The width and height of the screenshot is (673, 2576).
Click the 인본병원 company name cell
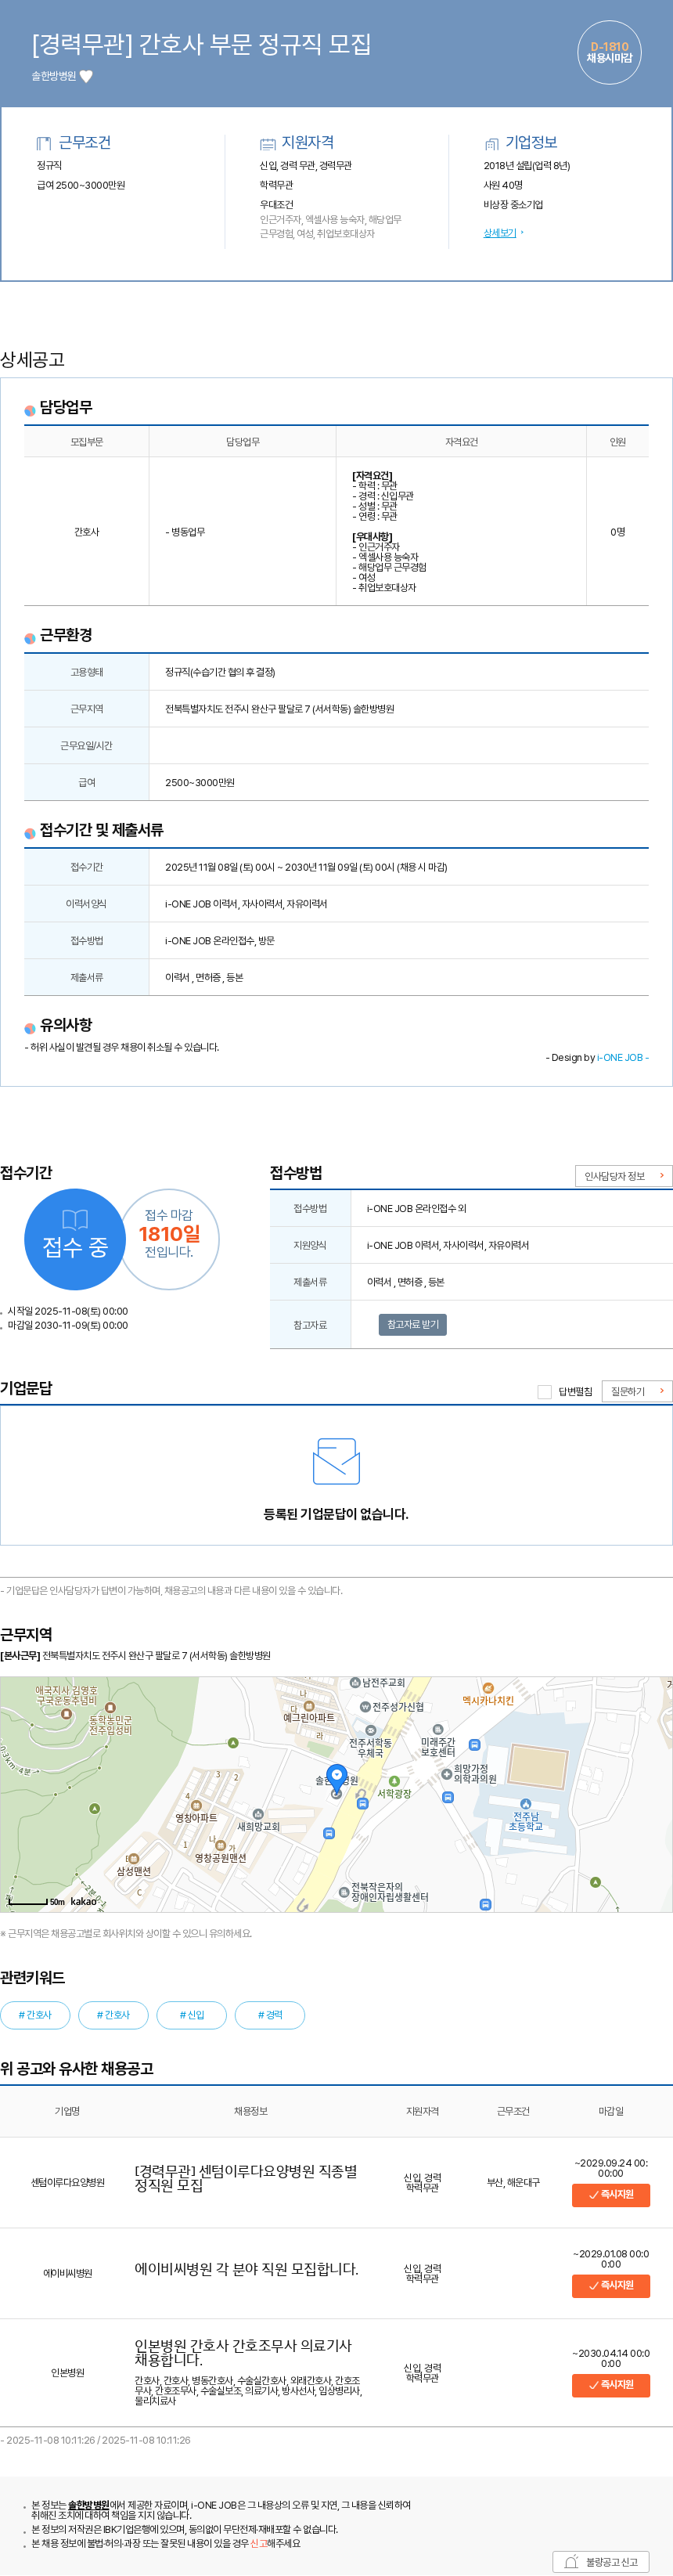67,2372
